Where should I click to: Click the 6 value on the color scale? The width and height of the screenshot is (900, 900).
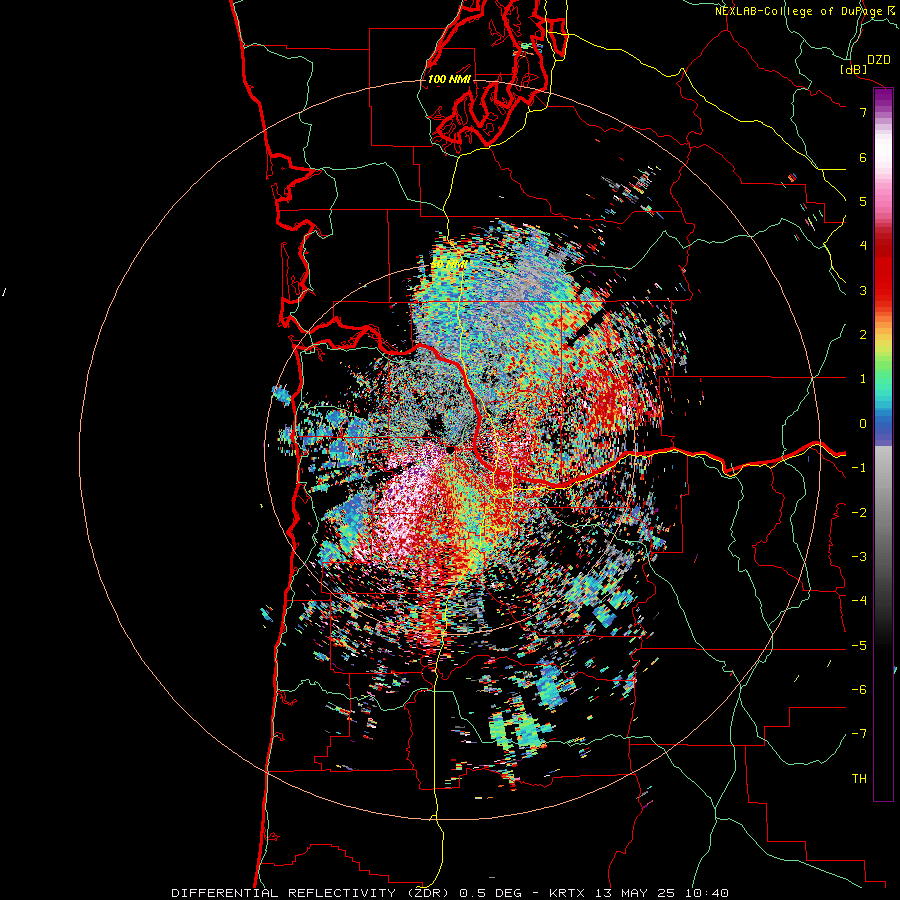[863, 157]
